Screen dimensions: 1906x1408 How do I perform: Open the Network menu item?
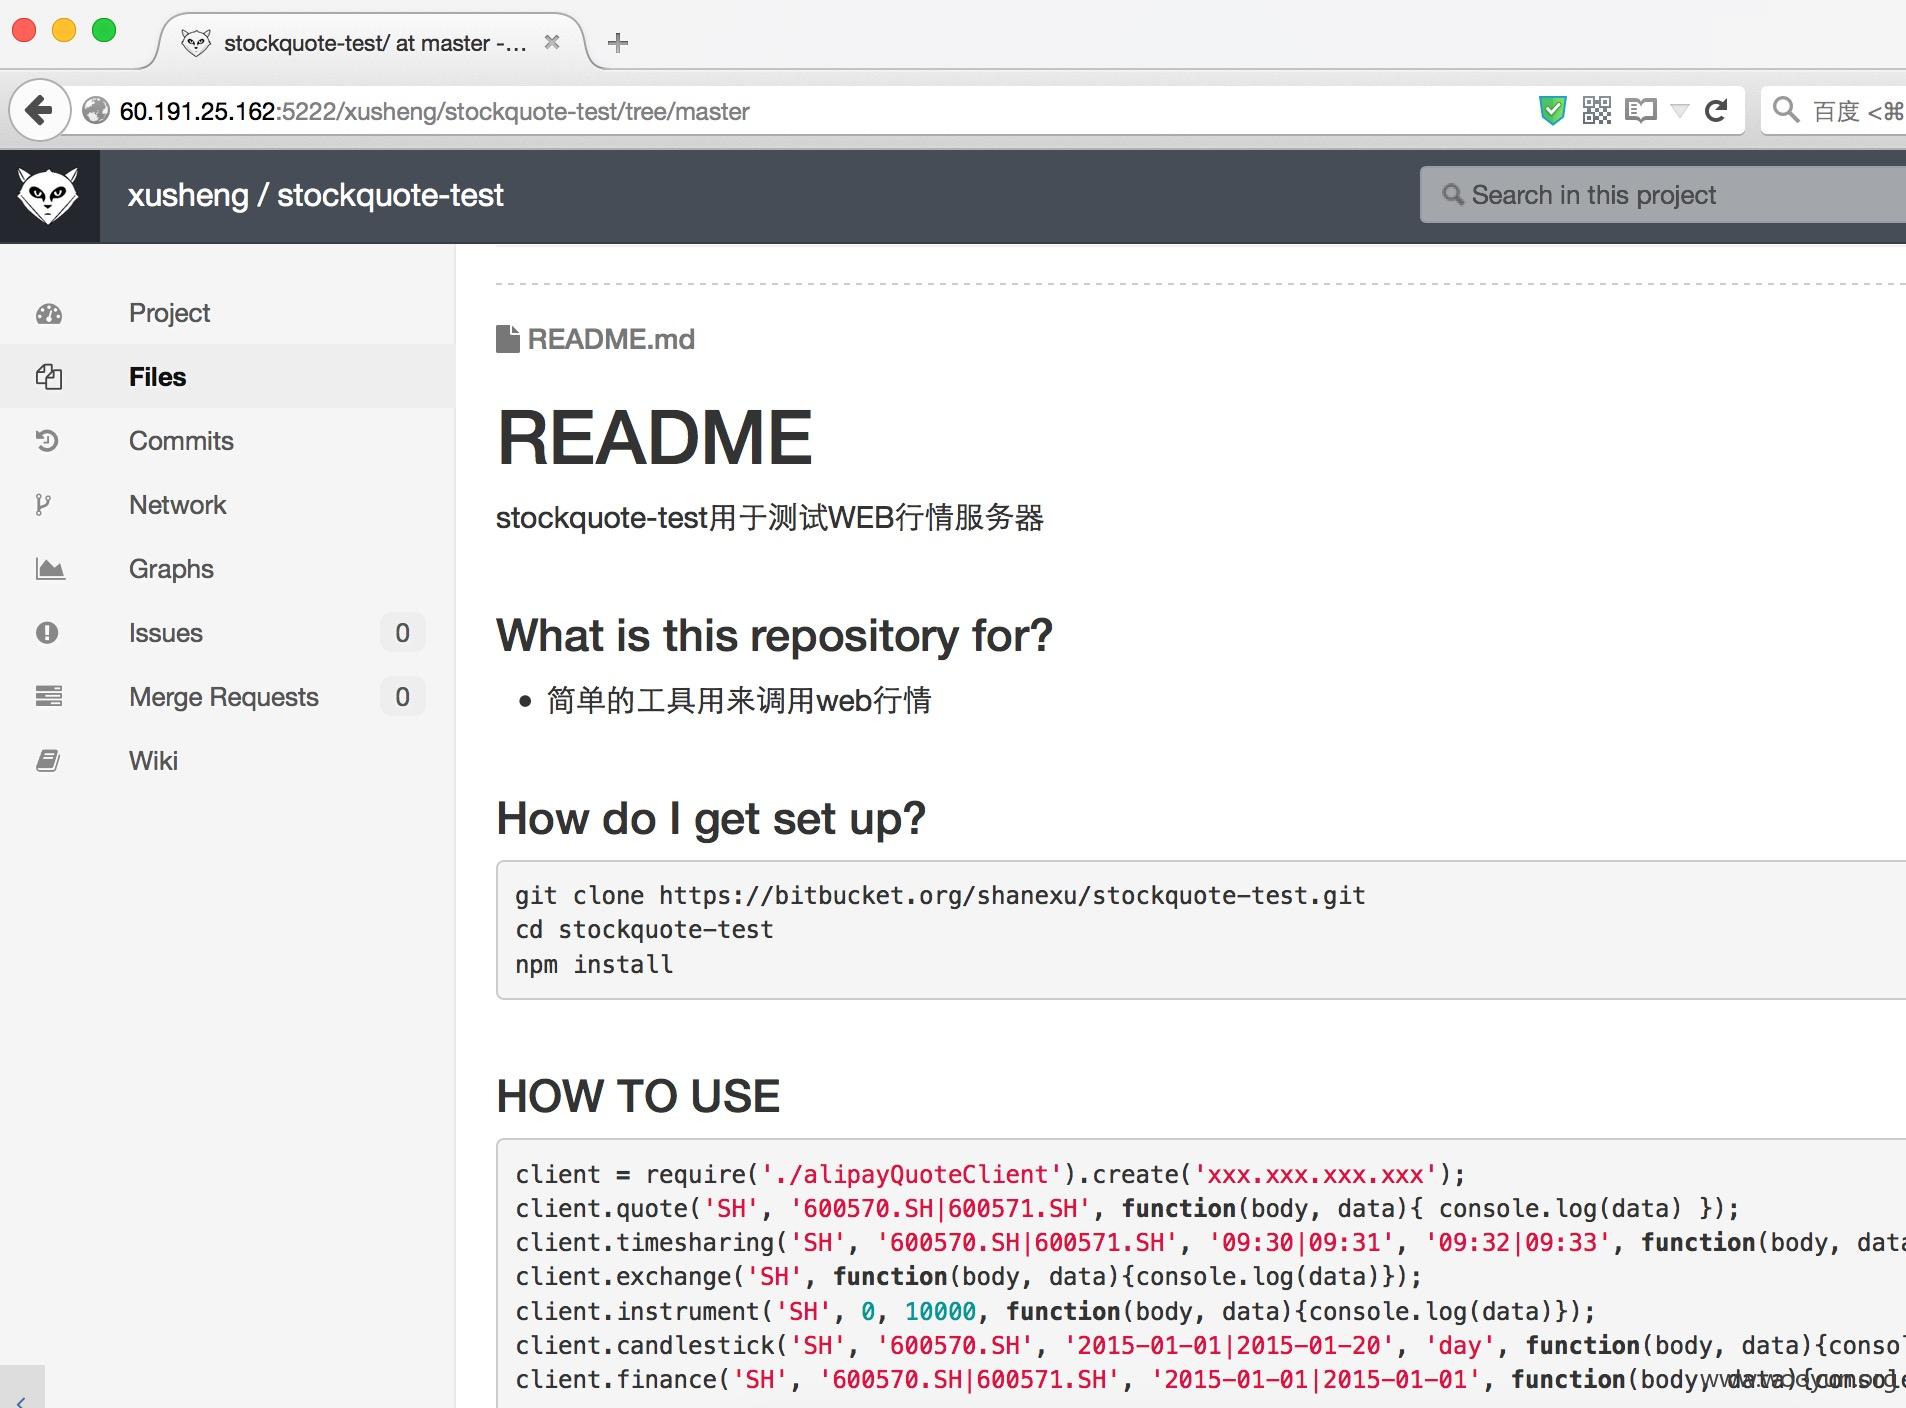click(227, 505)
